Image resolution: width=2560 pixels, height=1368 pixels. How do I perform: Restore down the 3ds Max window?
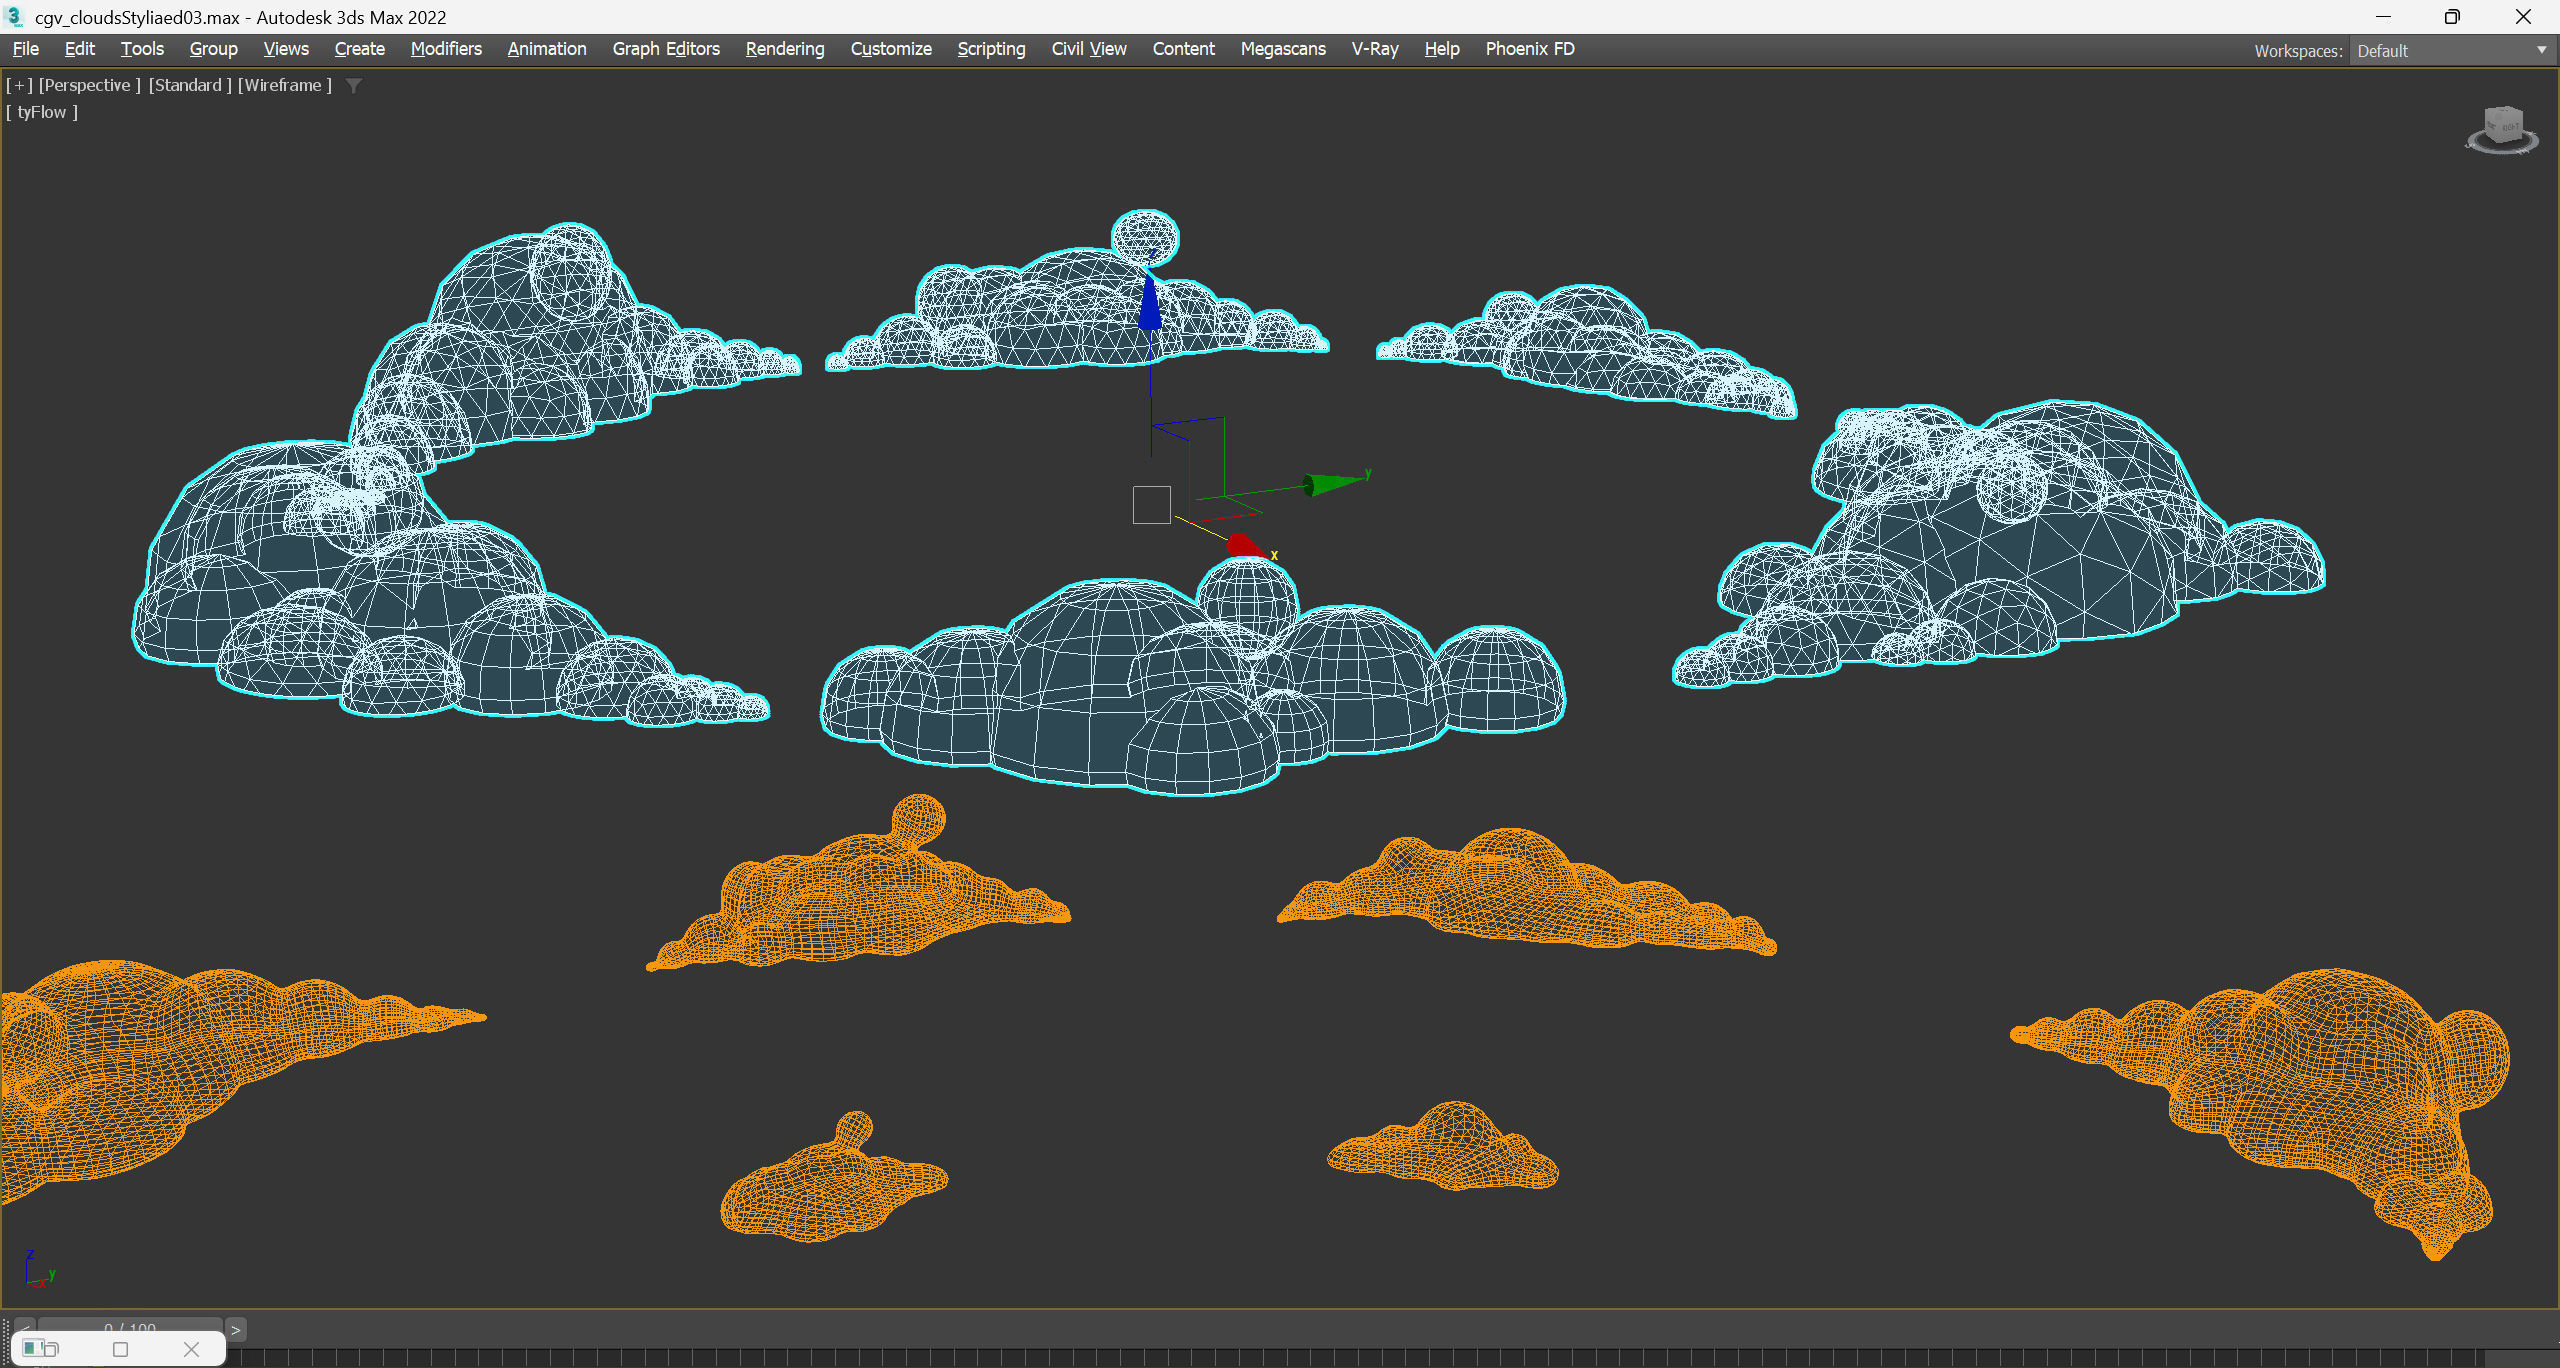[x=2451, y=16]
